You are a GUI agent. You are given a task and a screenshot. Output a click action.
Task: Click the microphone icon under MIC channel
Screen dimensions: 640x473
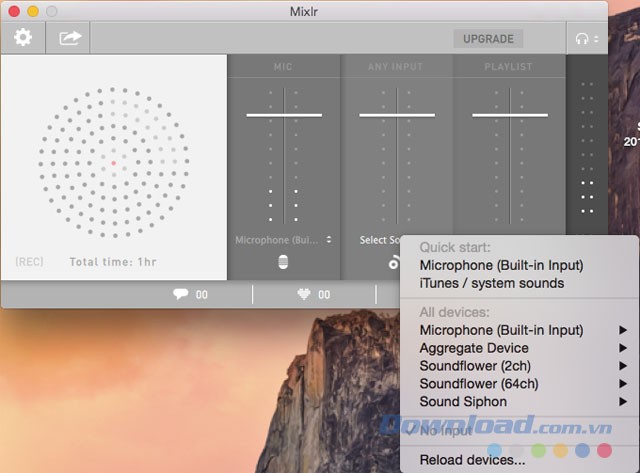[283, 263]
